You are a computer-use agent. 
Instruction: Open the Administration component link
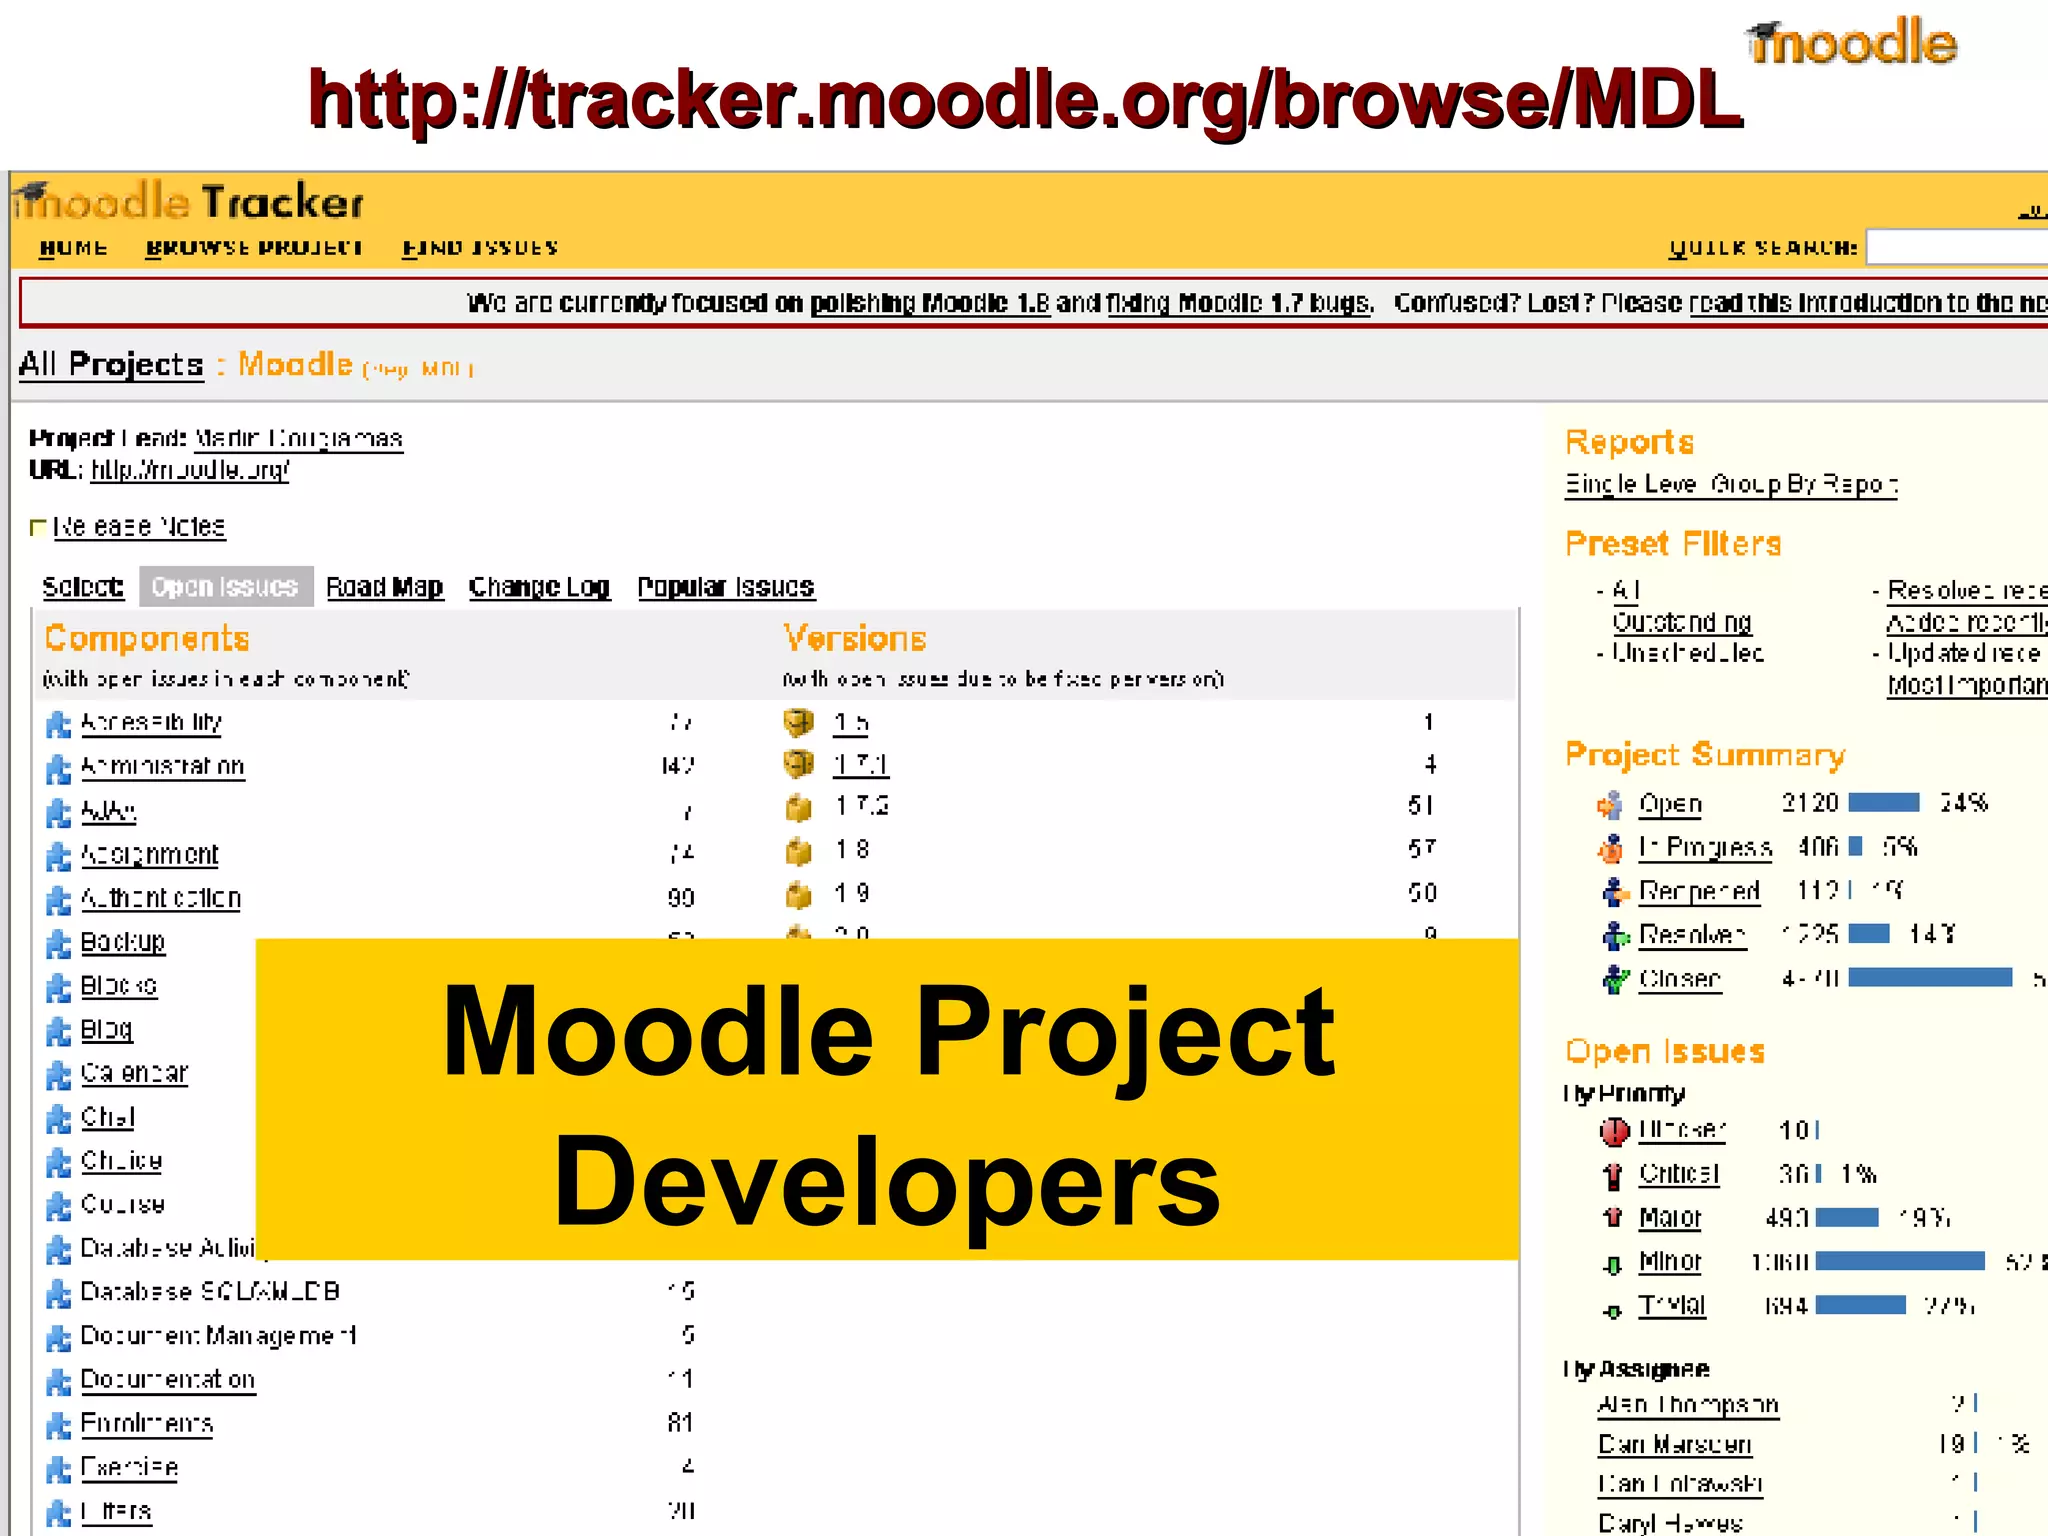click(163, 767)
